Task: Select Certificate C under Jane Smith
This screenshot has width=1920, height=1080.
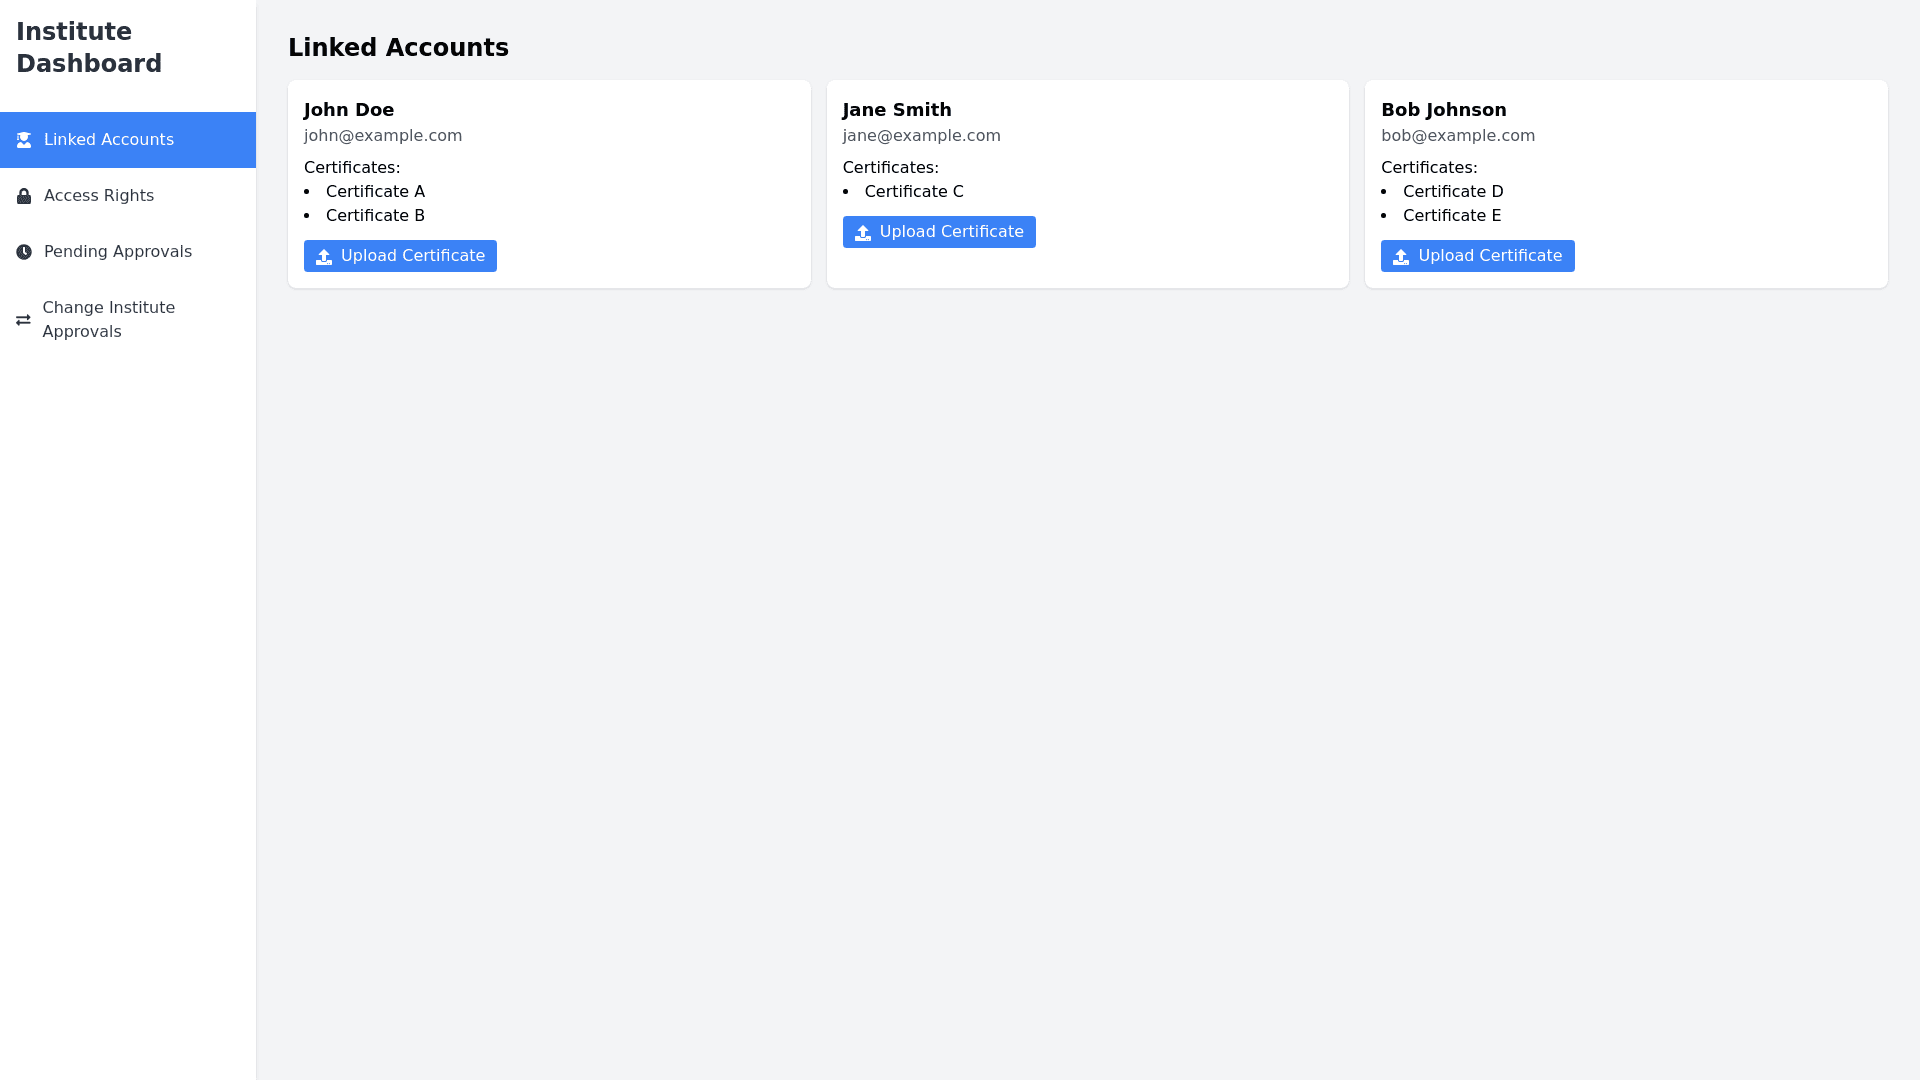Action: 914,192
